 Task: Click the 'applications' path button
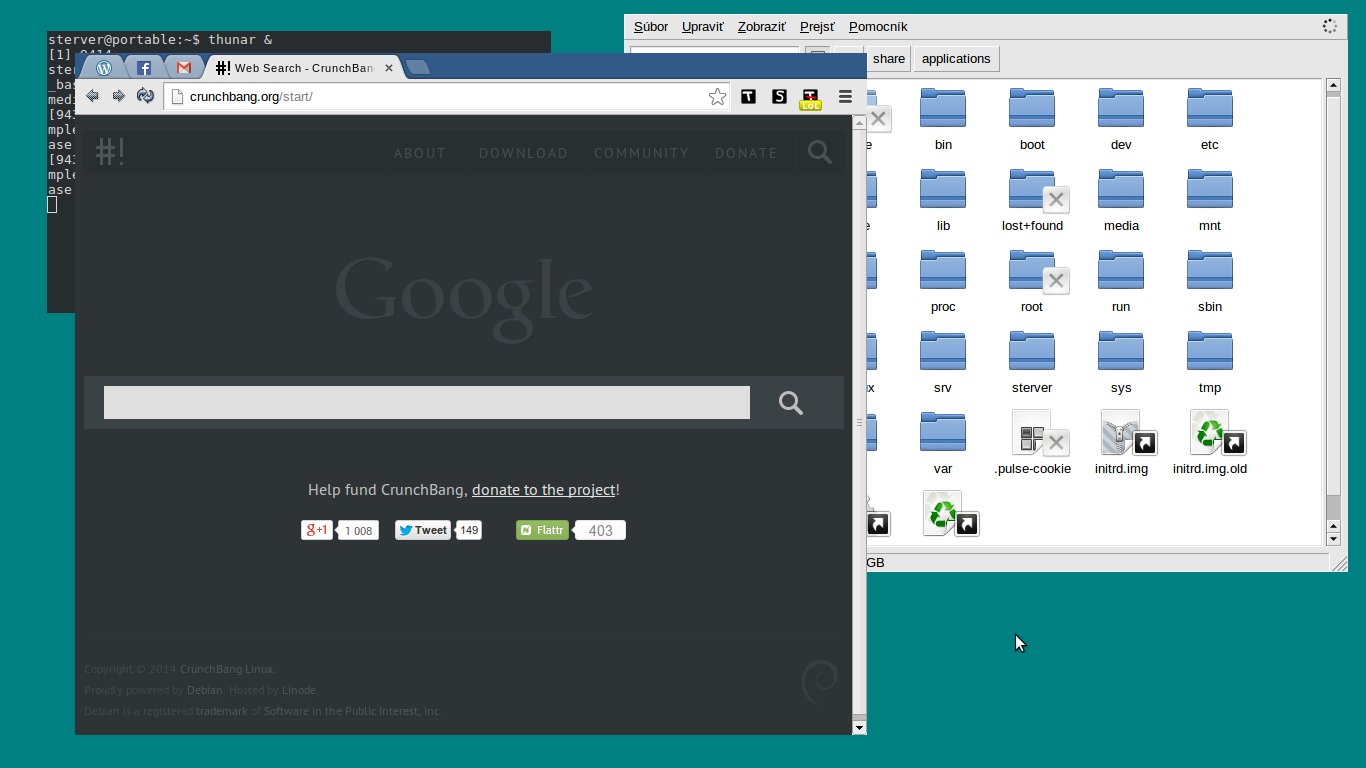pyautogui.click(x=956, y=59)
